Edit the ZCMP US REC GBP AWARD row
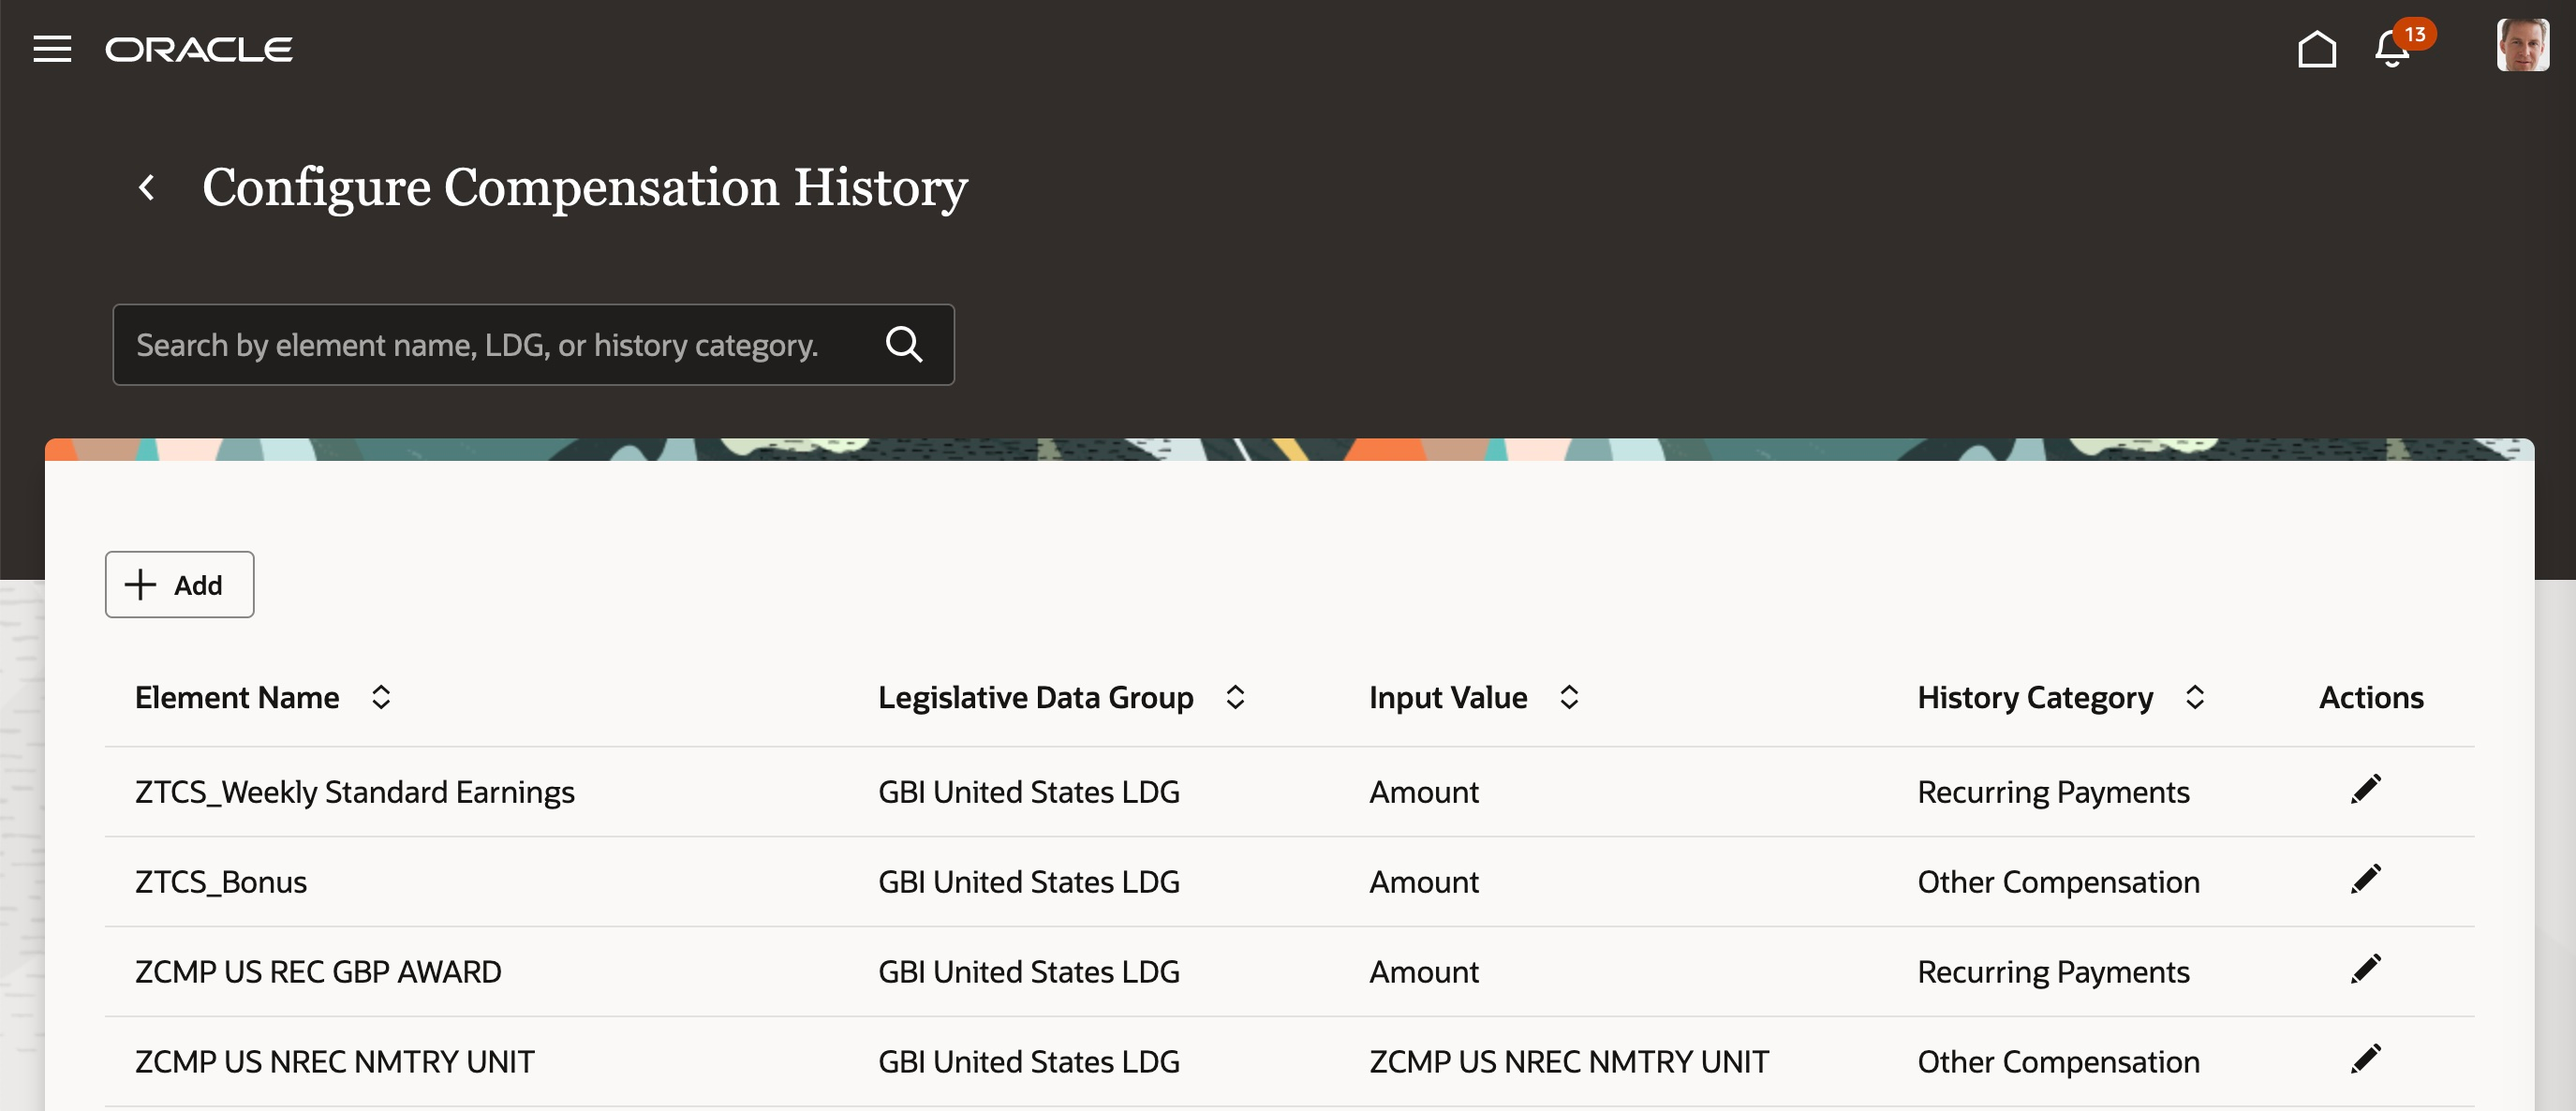Viewport: 2576px width, 1111px height. 2365,970
